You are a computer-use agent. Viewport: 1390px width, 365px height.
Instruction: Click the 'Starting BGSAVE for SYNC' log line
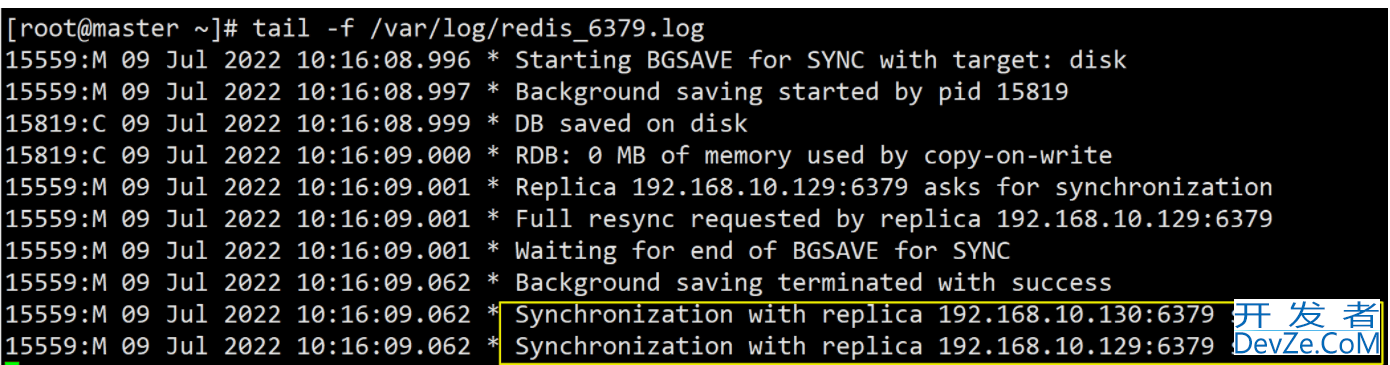click(x=566, y=60)
